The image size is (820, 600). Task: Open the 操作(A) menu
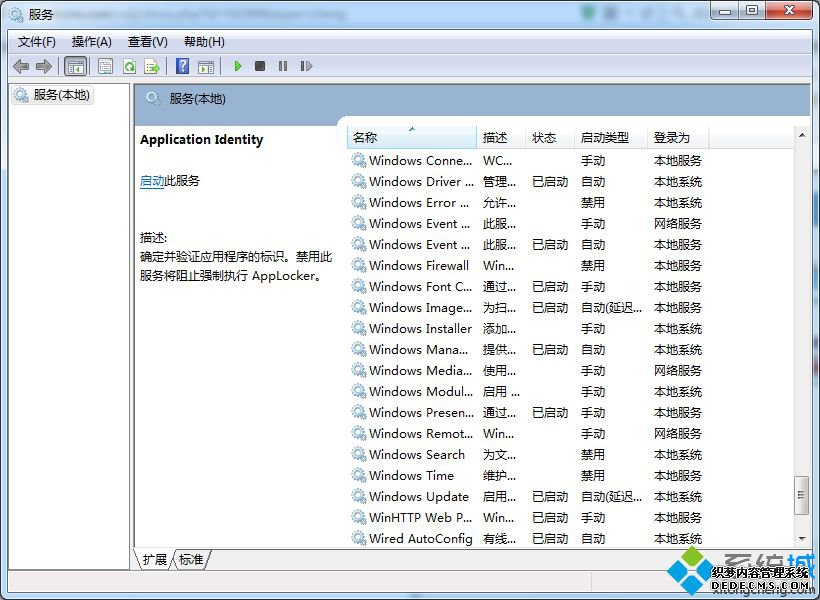coord(92,42)
